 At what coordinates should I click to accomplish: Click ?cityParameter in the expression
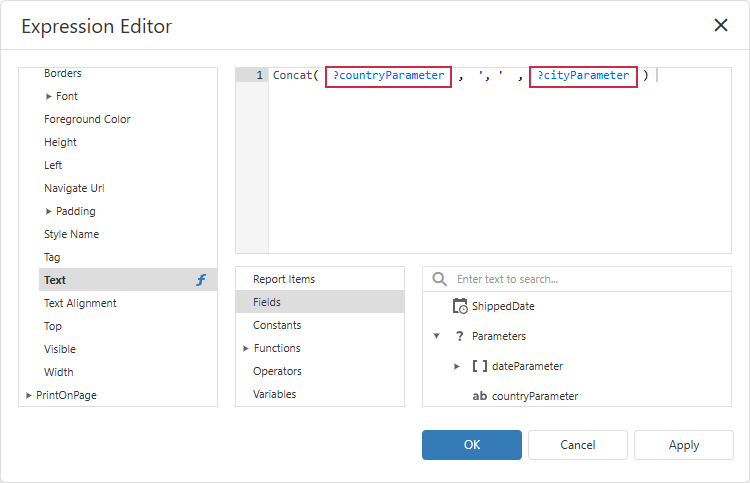pyautogui.click(x=583, y=76)
